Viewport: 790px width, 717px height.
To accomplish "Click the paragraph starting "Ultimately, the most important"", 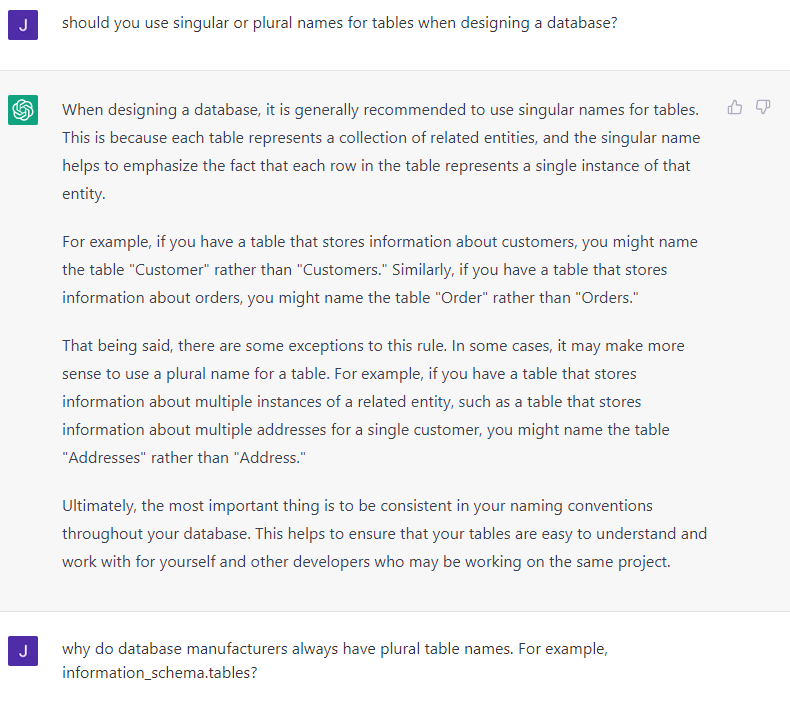I will pyautogui.click(x=384, y=533).
